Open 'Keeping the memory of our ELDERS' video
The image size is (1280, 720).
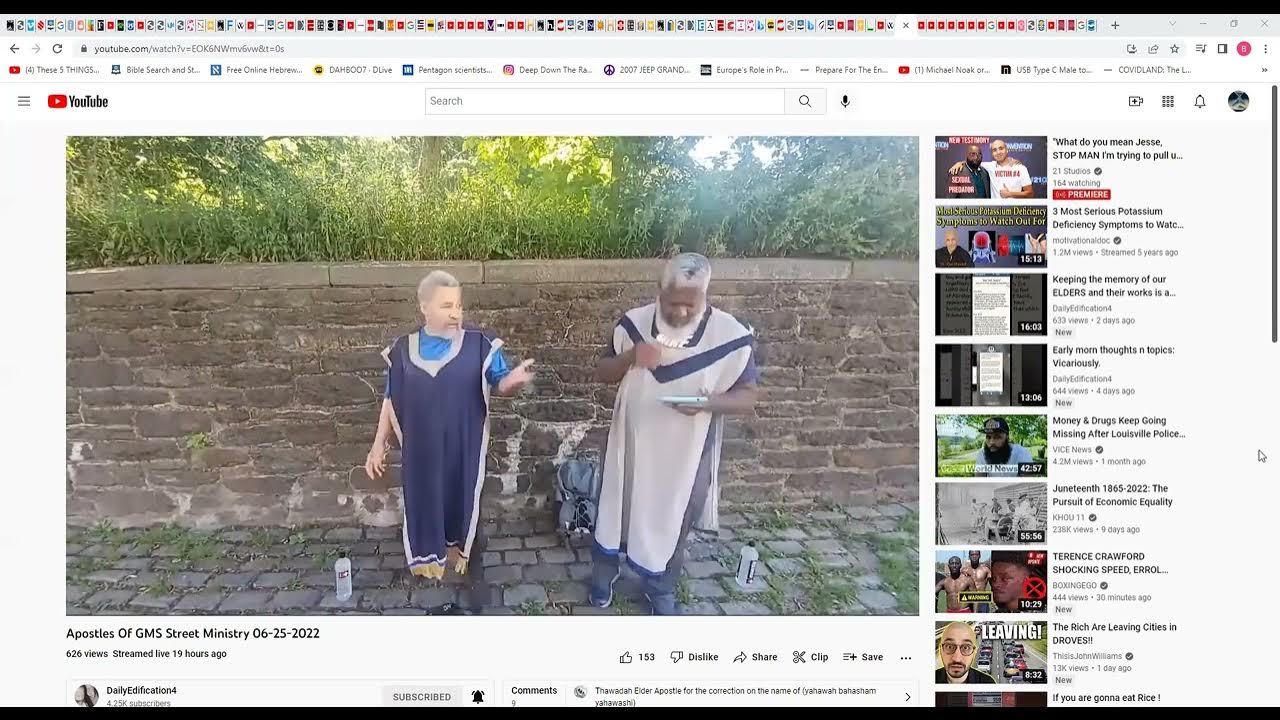[1114, 286]
